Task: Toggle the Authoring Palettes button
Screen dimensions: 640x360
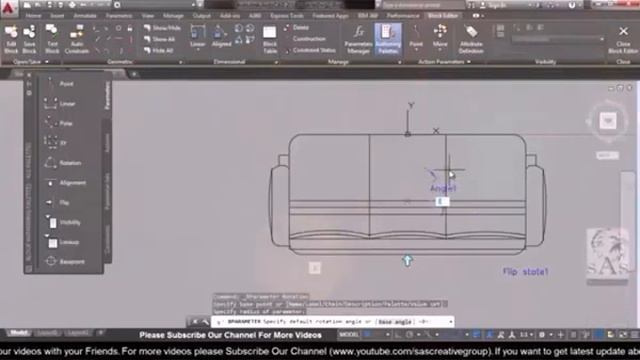Action: click(x=388, y=39)
